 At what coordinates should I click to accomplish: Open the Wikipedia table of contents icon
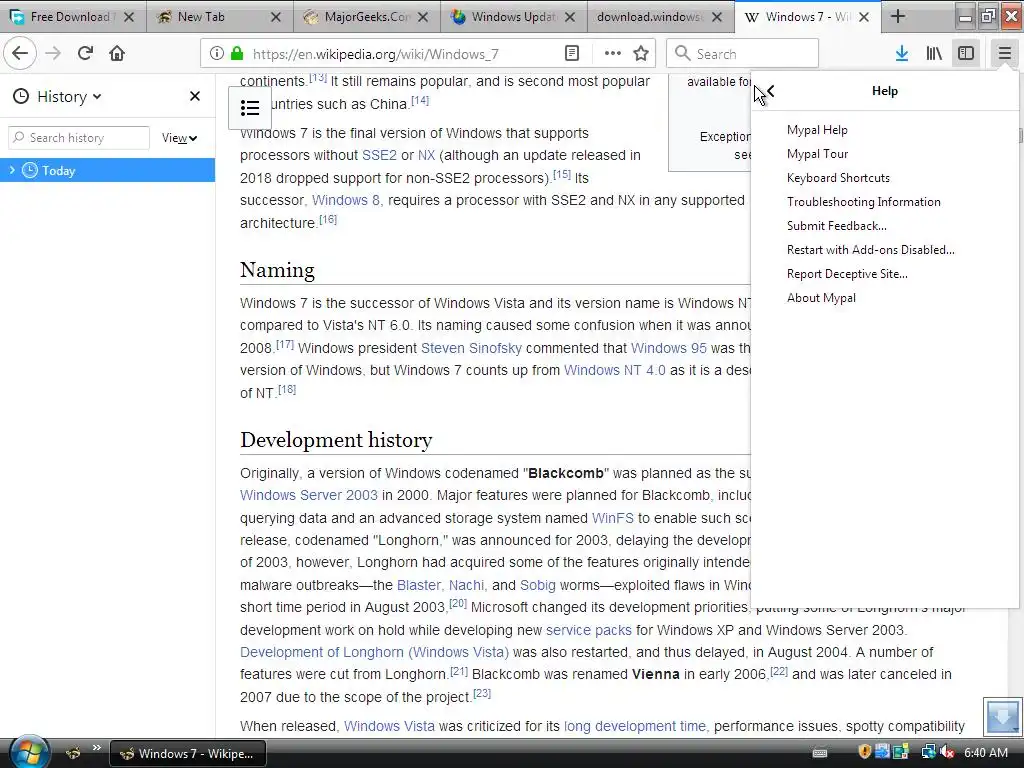249,108
